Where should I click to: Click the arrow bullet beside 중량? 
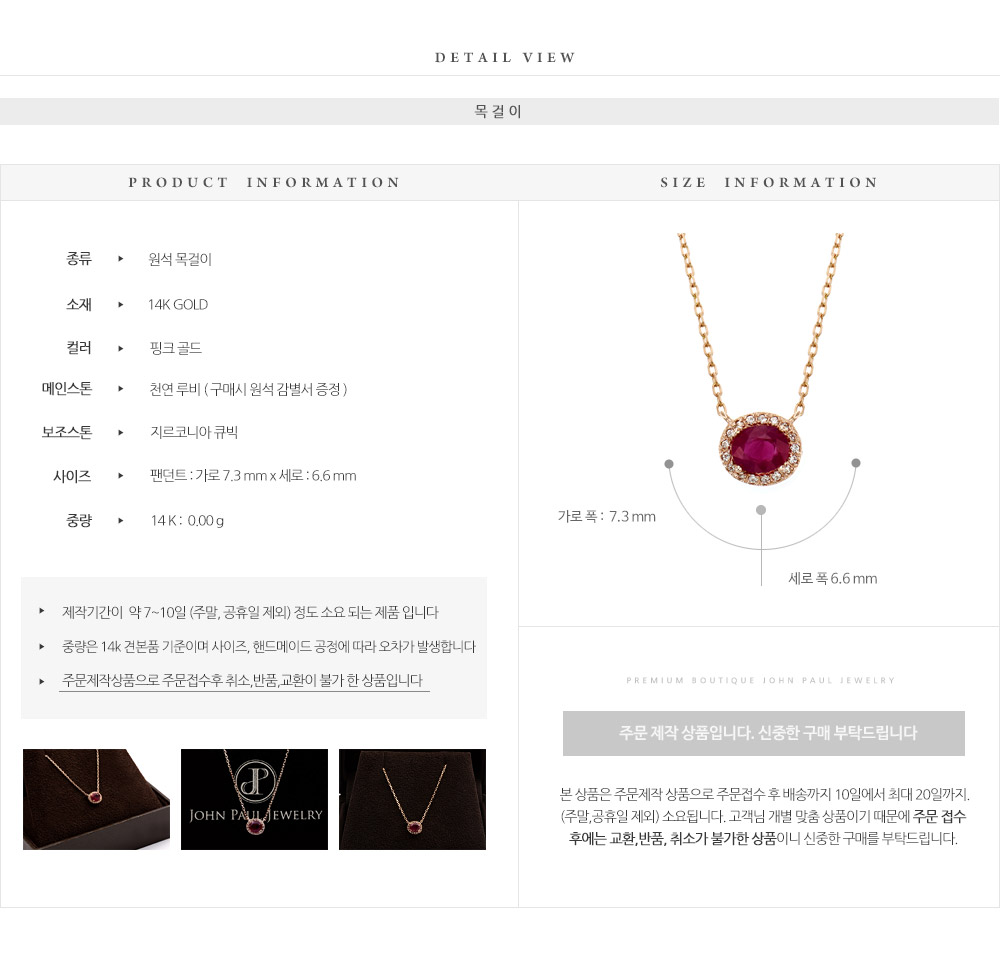[121, 520]
